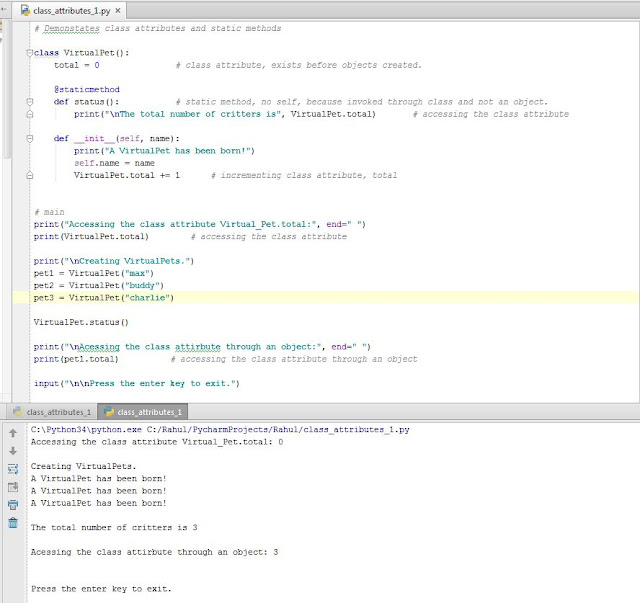640x603 pixels.
Task: Collapse the VirtualPet class fold marker
Action: tap(29, 53)
